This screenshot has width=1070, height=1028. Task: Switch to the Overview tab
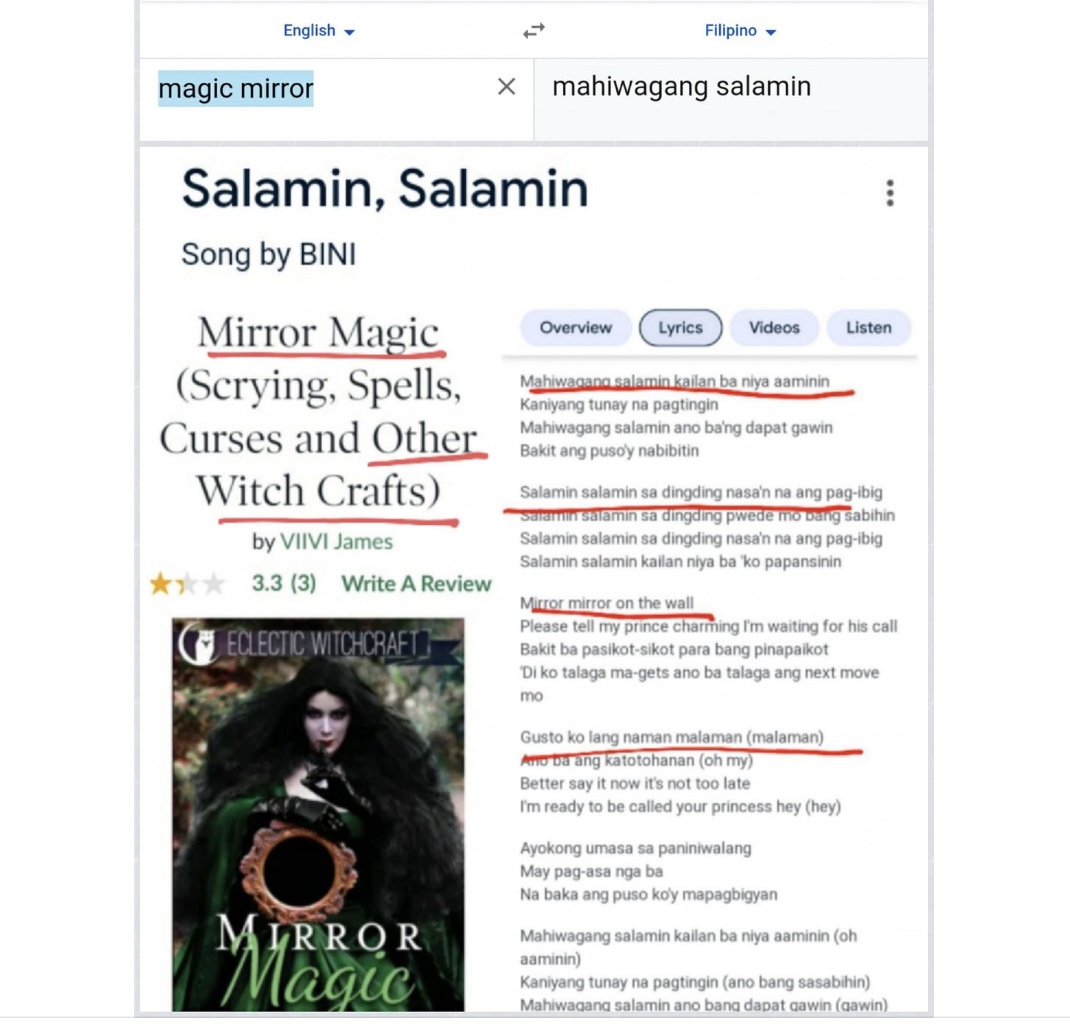(576, 328)
